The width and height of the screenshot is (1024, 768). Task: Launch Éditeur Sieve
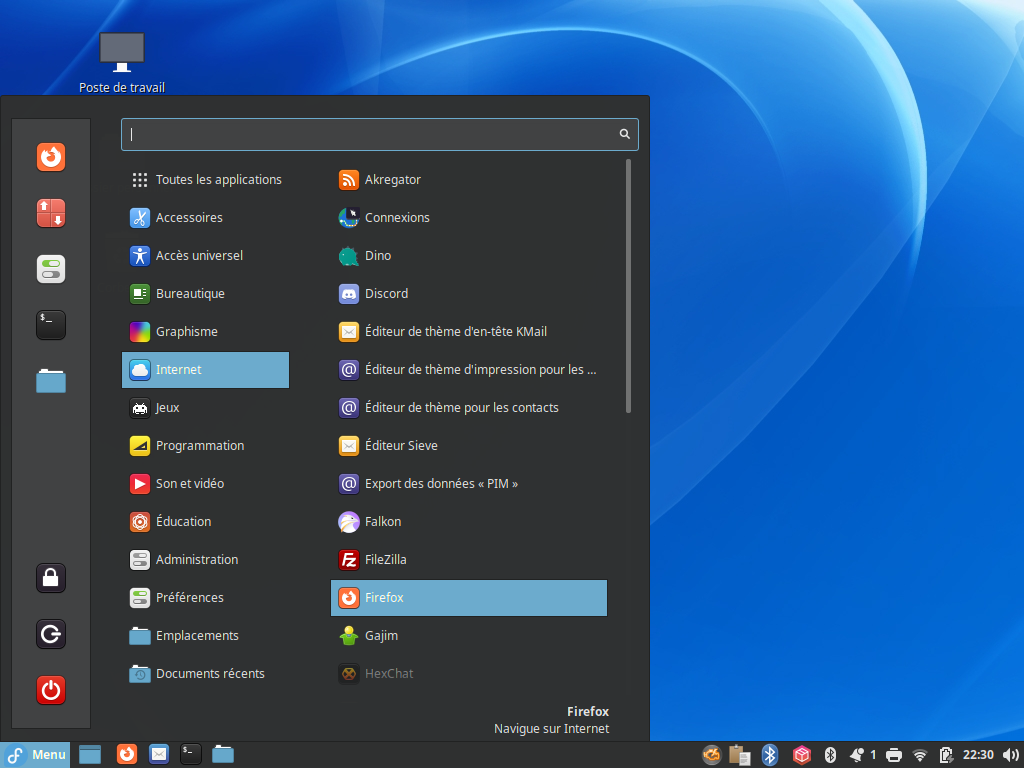coord(469,445)
